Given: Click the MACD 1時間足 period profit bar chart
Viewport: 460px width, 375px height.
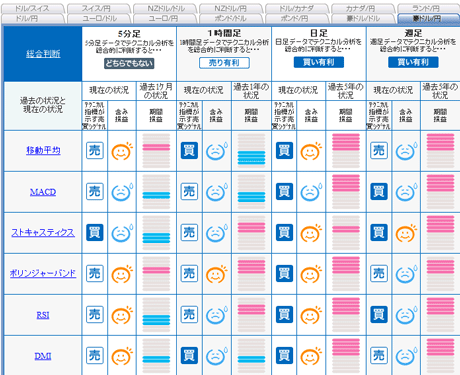Looking at the screenshot, I should pos(251,191).
